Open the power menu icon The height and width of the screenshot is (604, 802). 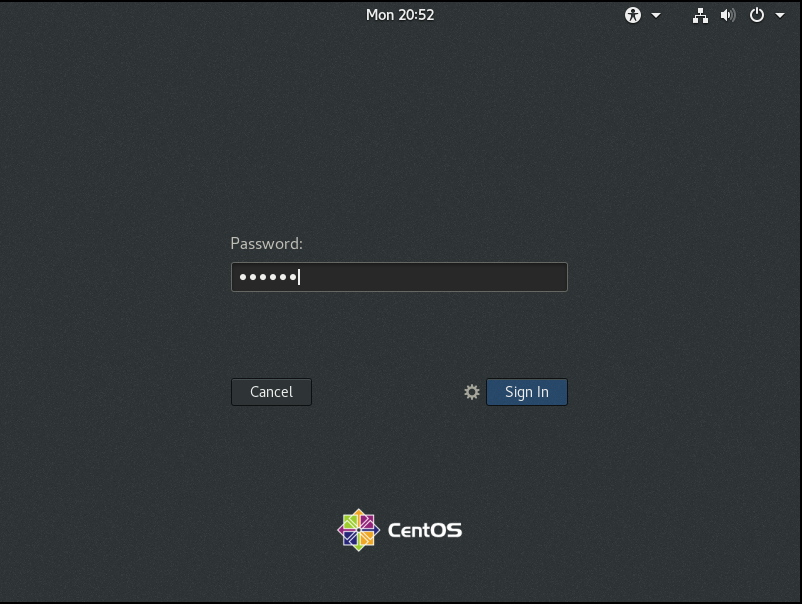click(756, 15)
